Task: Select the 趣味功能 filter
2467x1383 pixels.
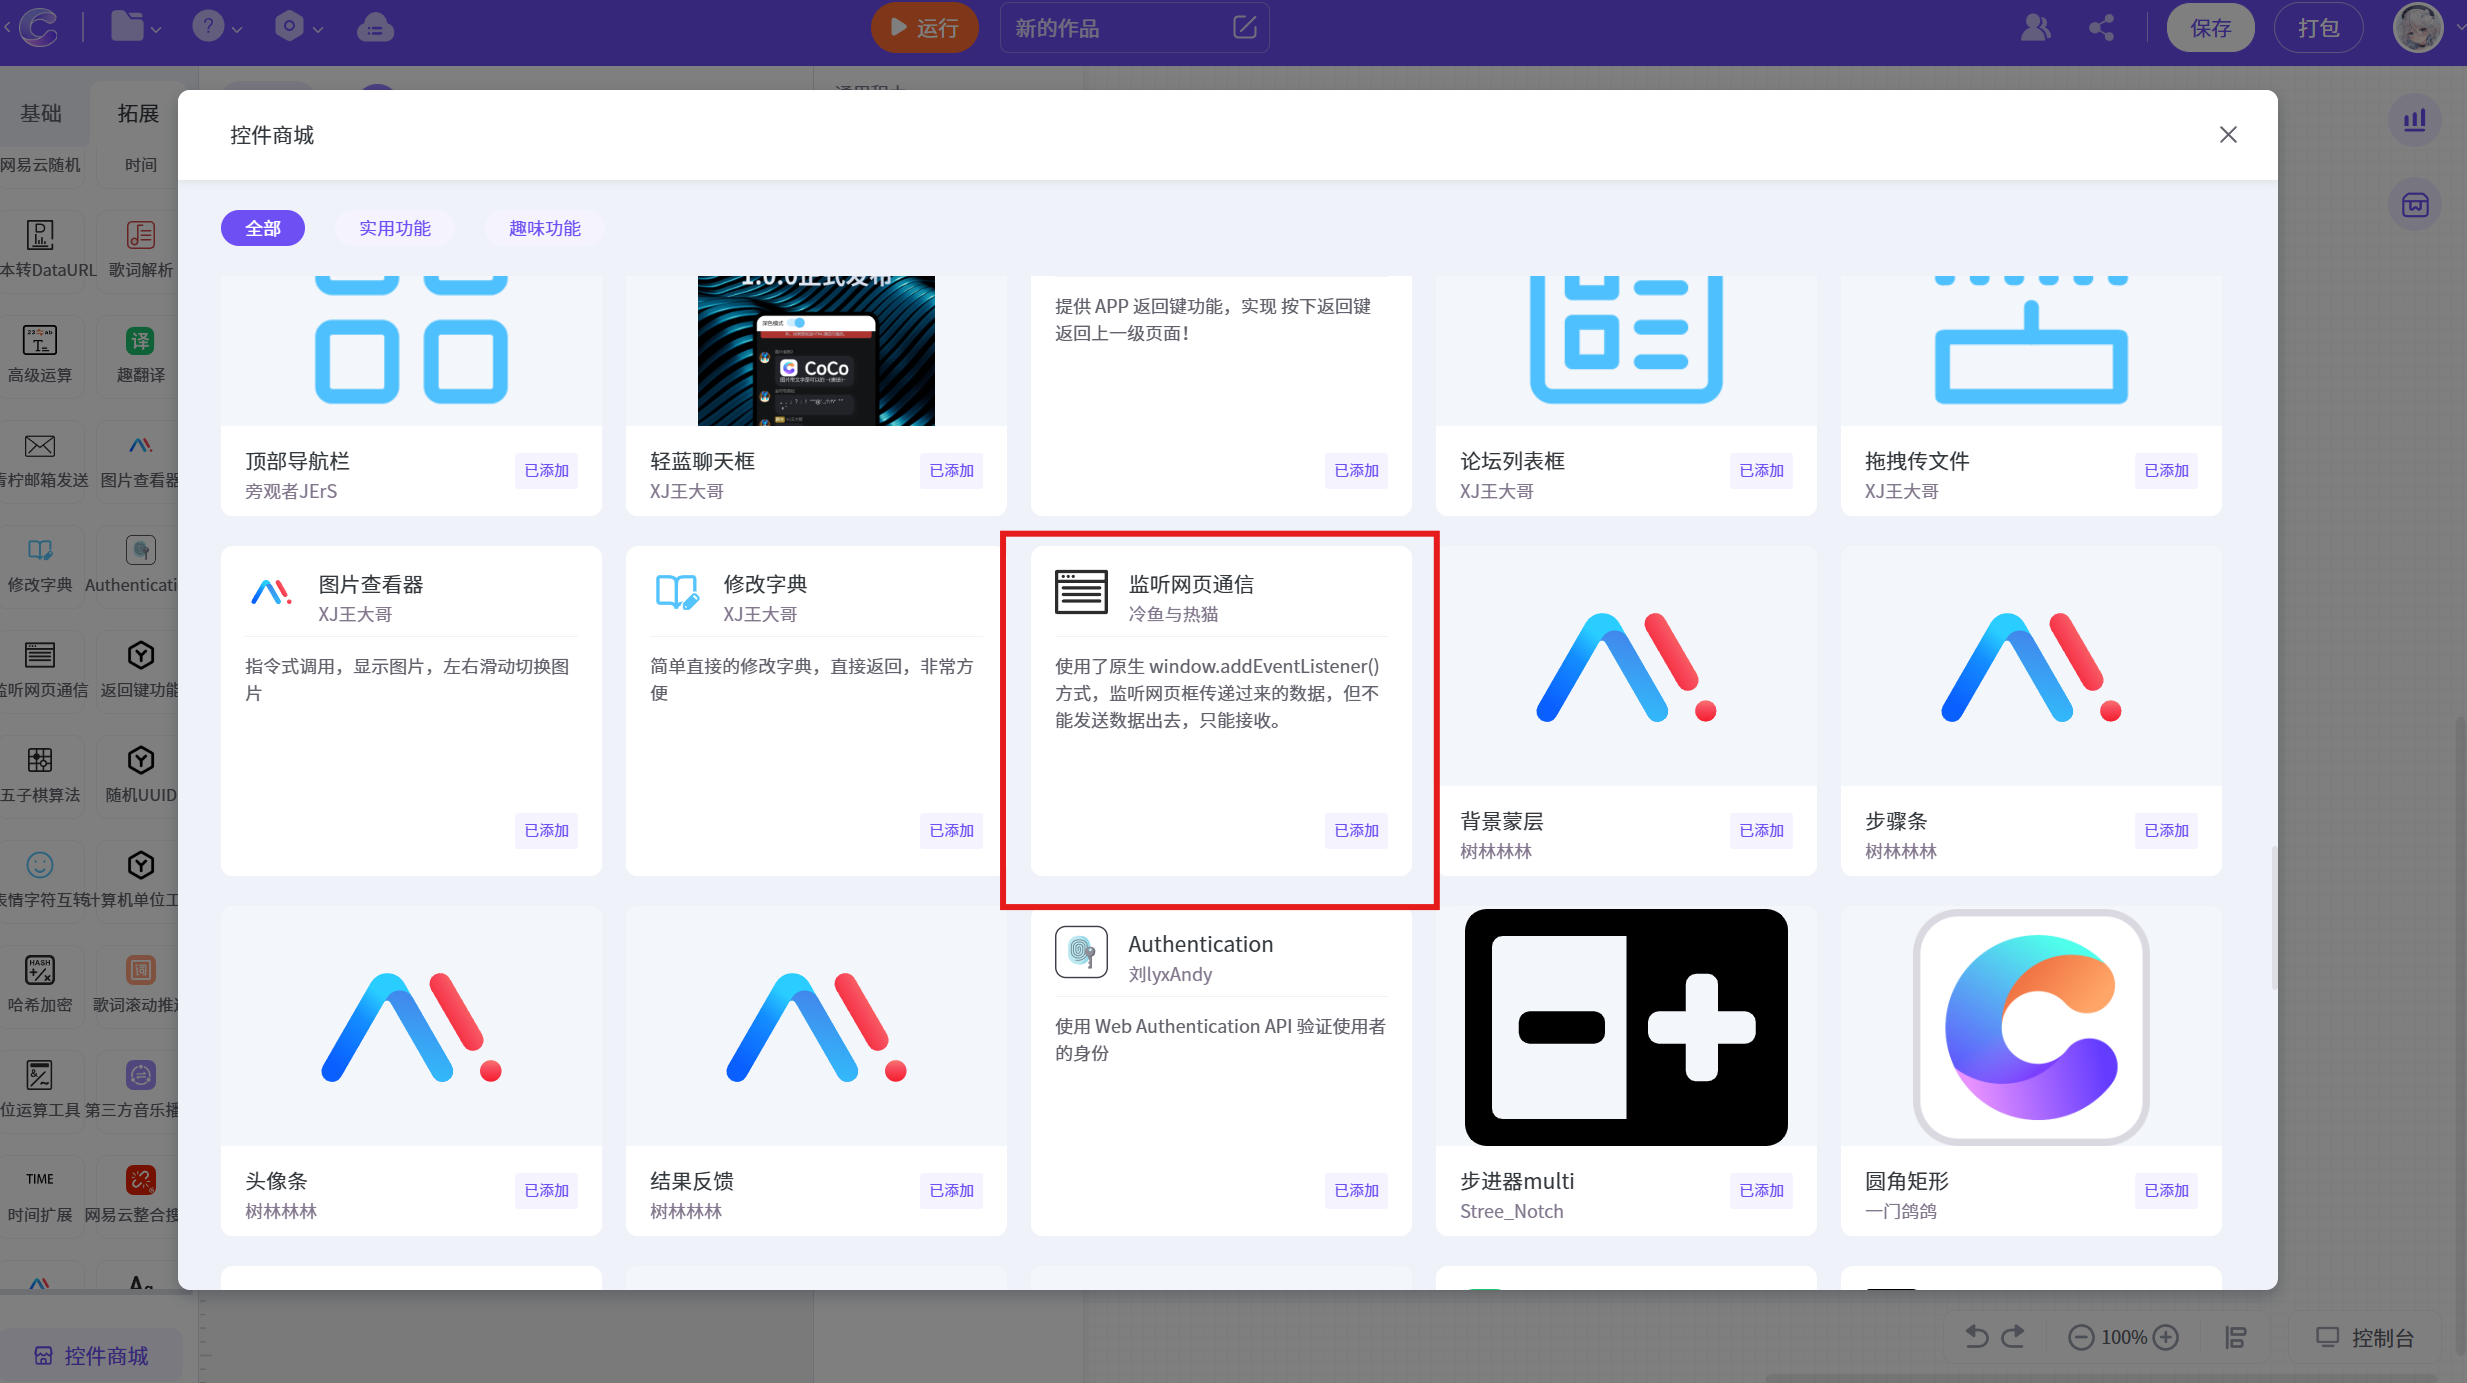Action: point(545,228)
